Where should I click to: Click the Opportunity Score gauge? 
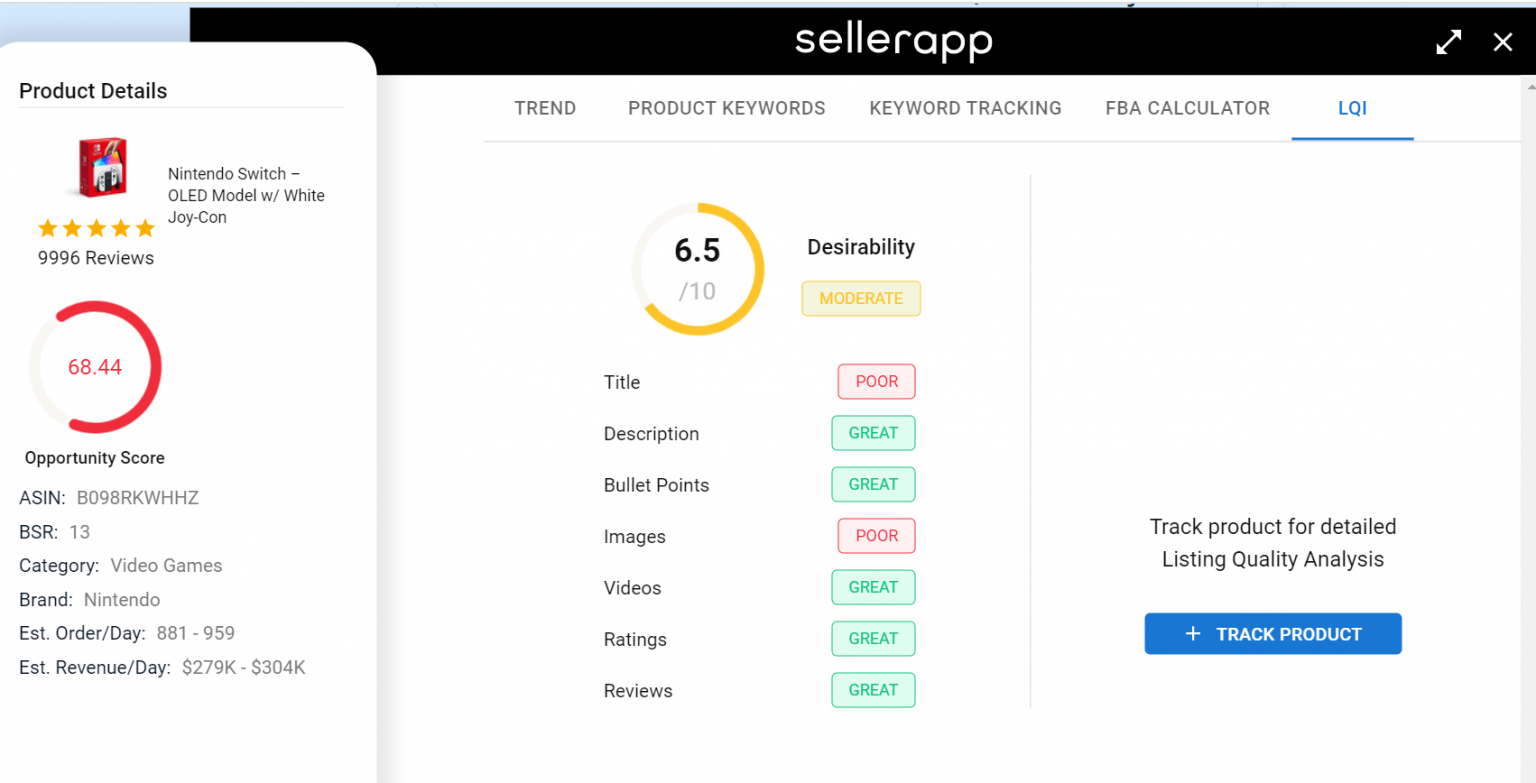click(95, 367)
